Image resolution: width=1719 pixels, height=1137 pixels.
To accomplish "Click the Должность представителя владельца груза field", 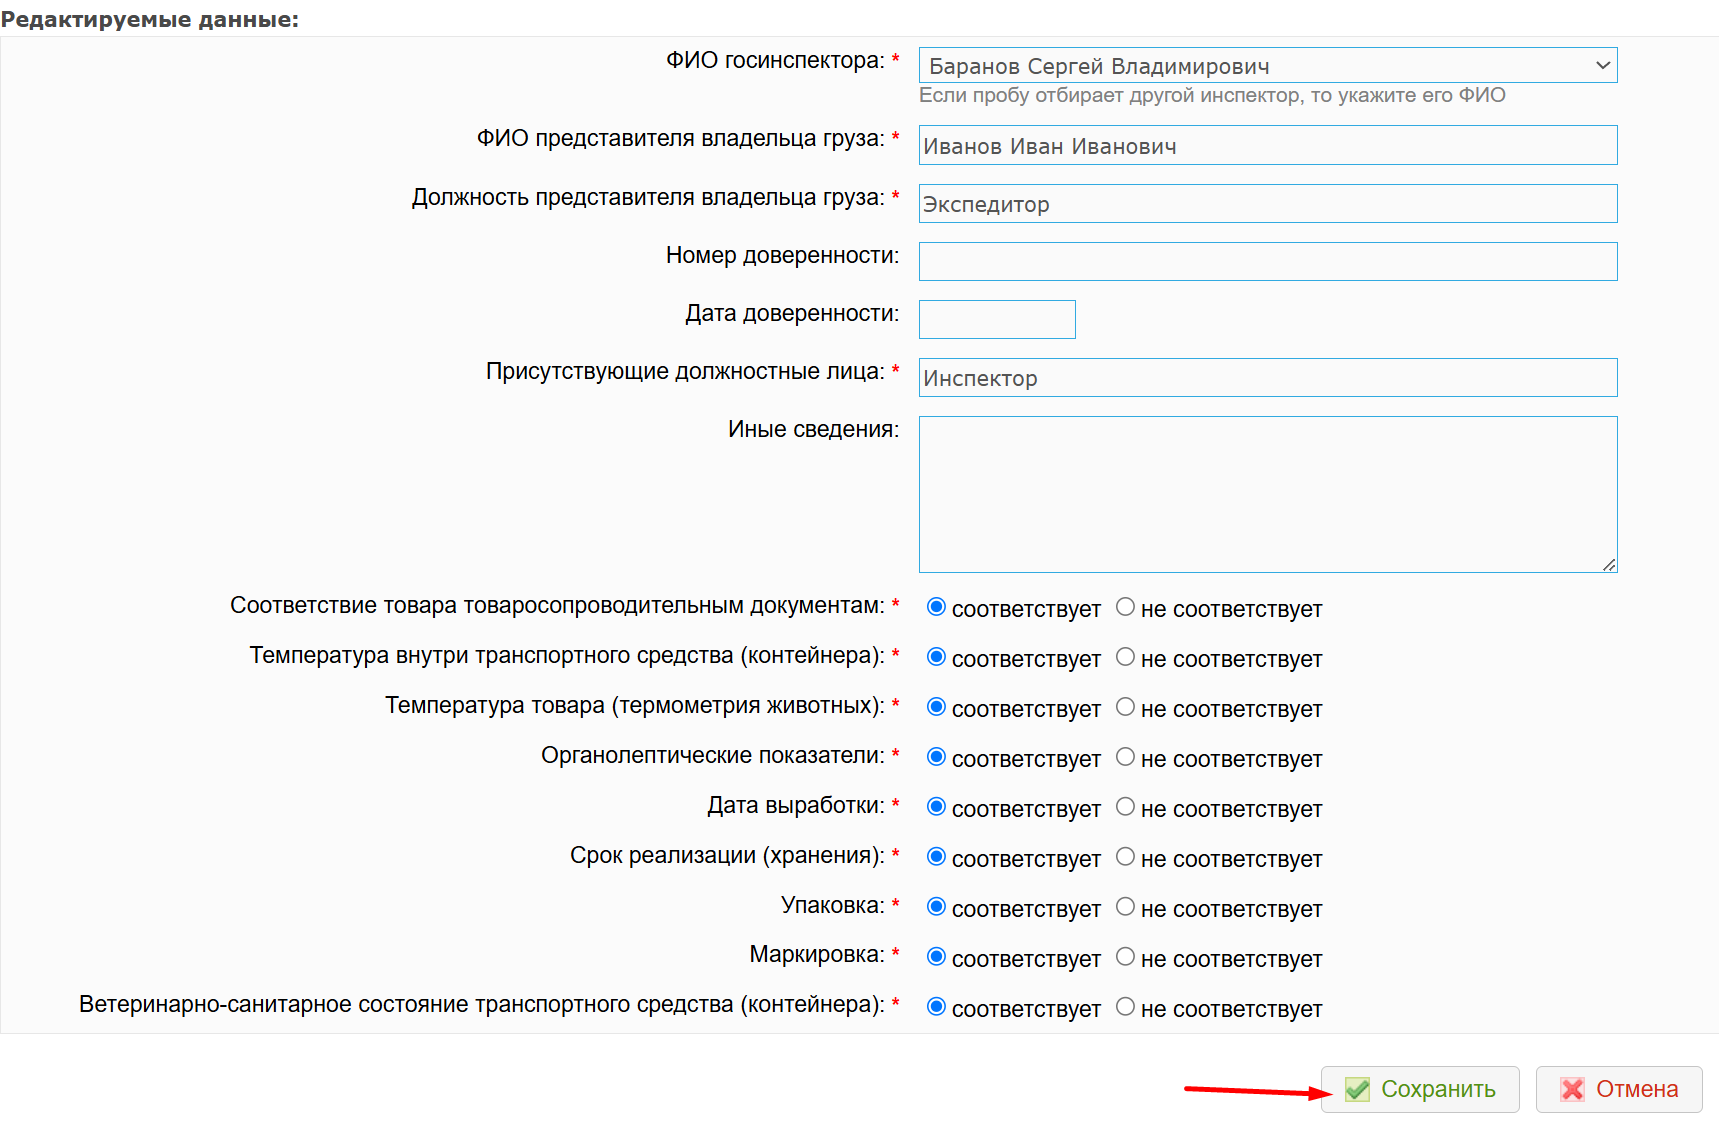I will point(1267,204).
